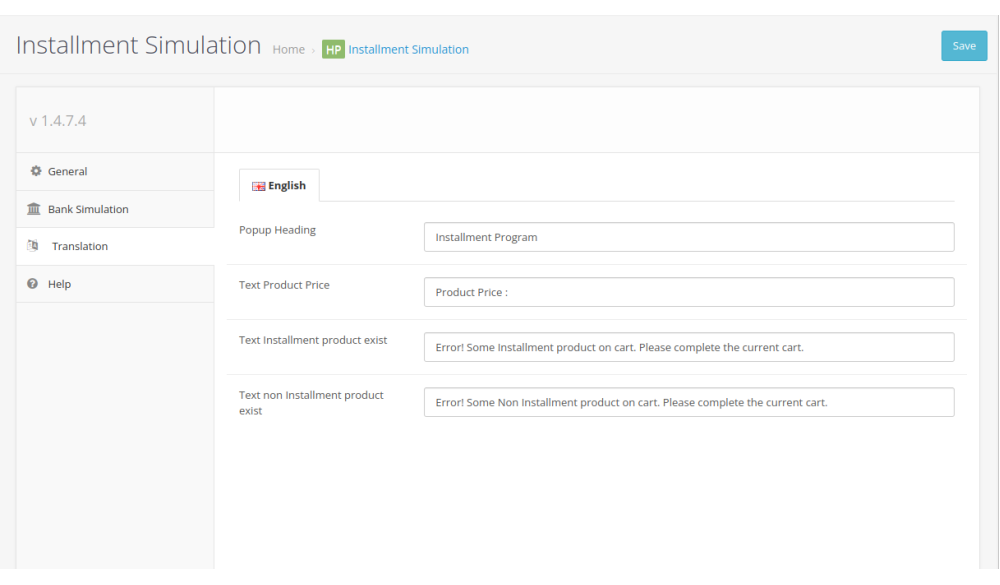Image resolution: width=1000 pixels, height=585 pixels.
Task: Click the green HP badge in breadcrumb
Action: point(333,49)
